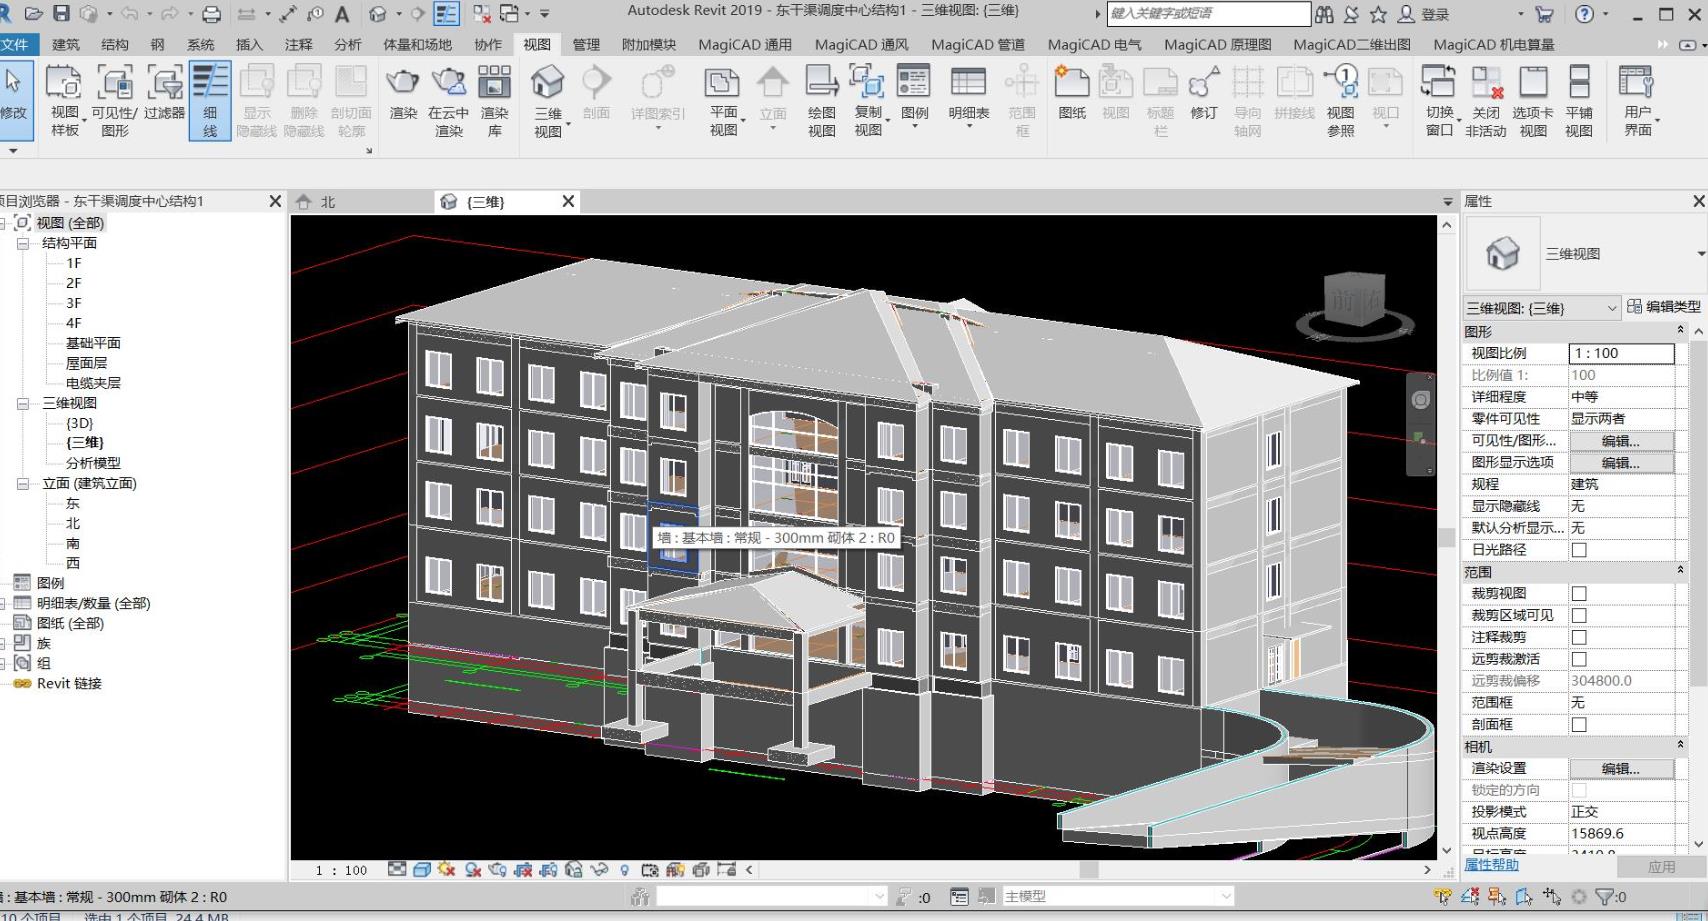Open the 三维视图 3D view tool
The image size is (1708, 921).
pos(548,101)
